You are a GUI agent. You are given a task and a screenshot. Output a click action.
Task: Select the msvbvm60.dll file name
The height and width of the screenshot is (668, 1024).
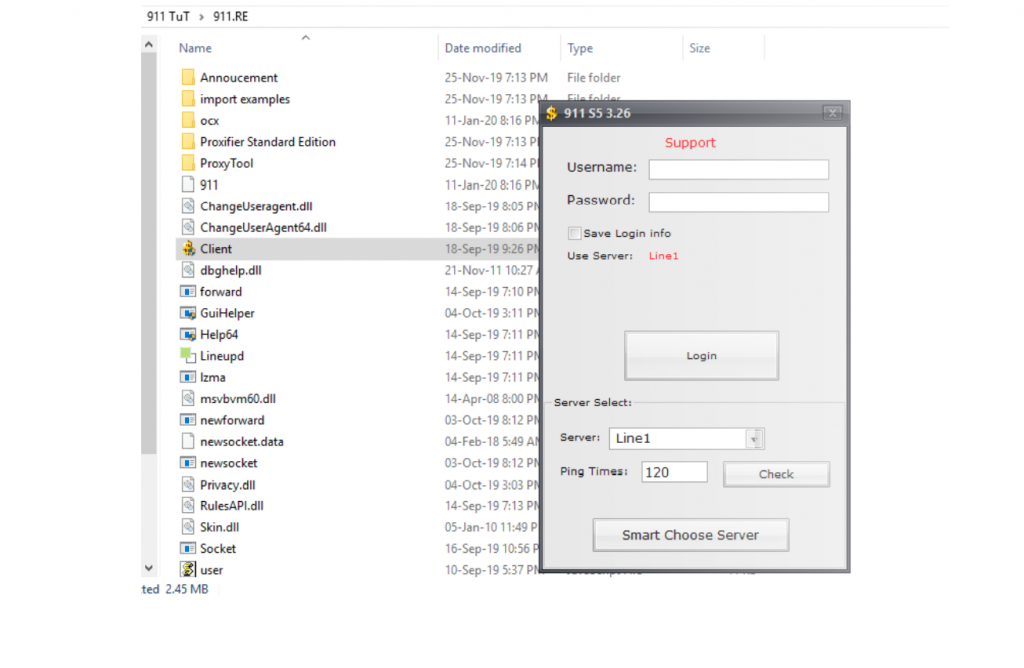[238, 399]
